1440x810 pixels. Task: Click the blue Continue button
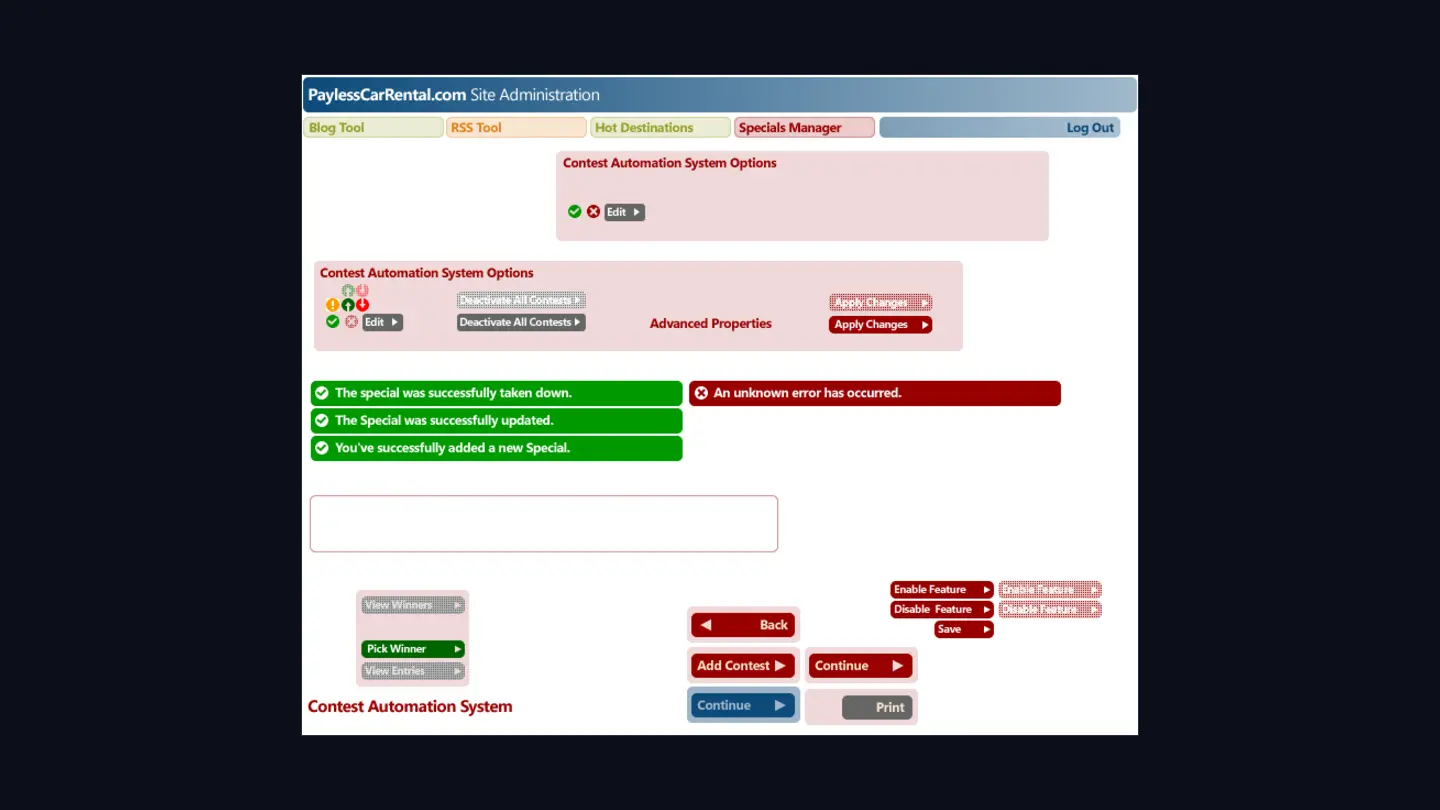pos(743,706)
